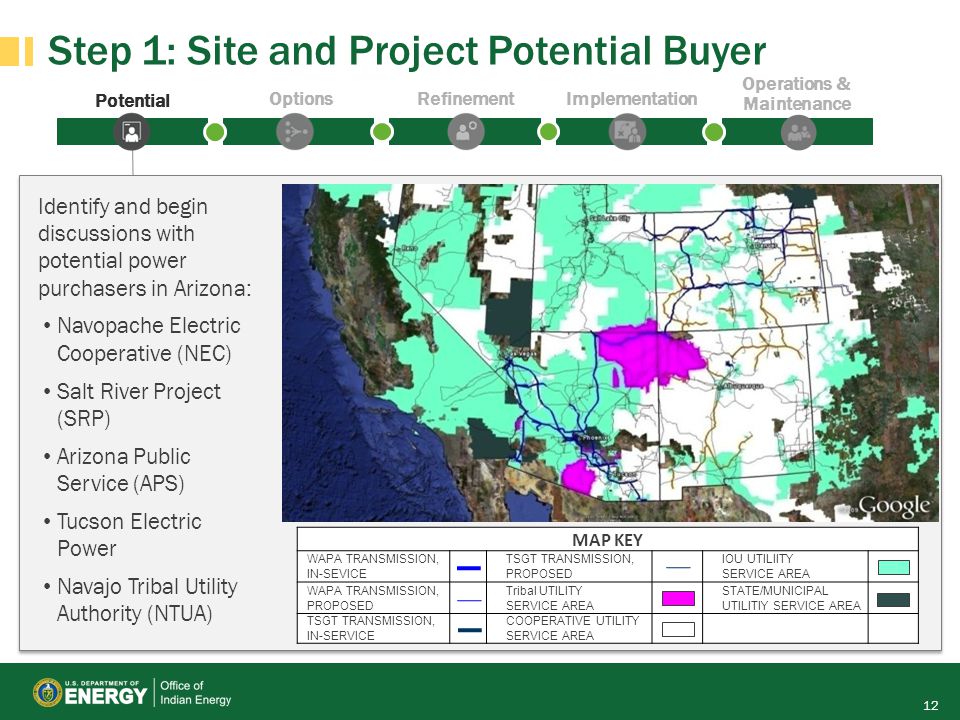The width and height of the screenshot is (960, 720).
Task: Click the green dot before Operations & Maintenance
Action: (x=714, y=132)
